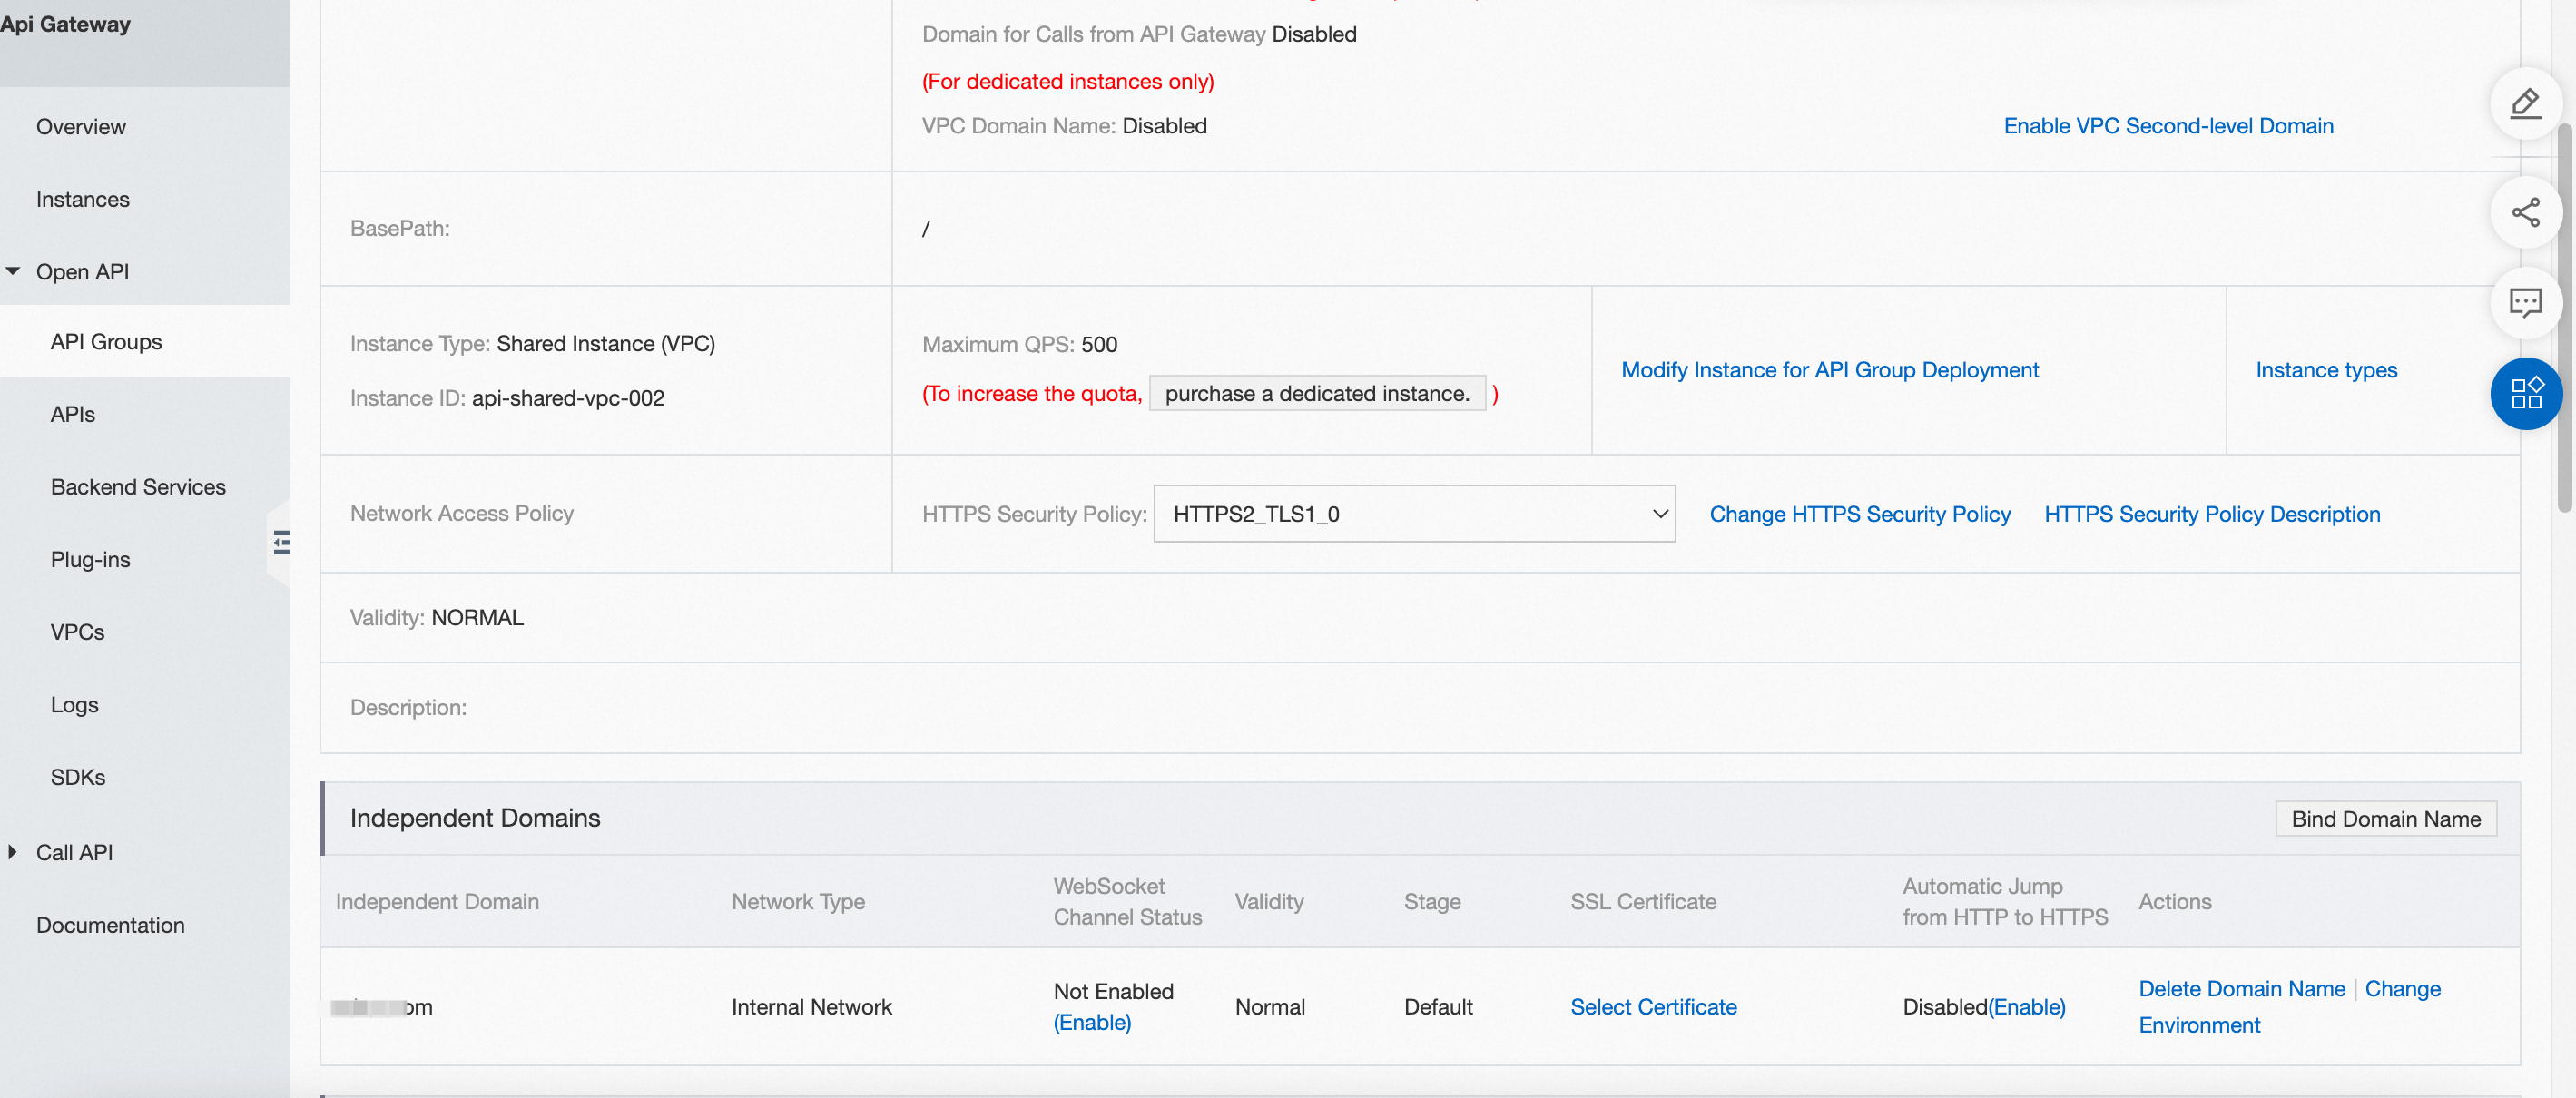Click purchase a dedicated instance button

pos(1316,394)
